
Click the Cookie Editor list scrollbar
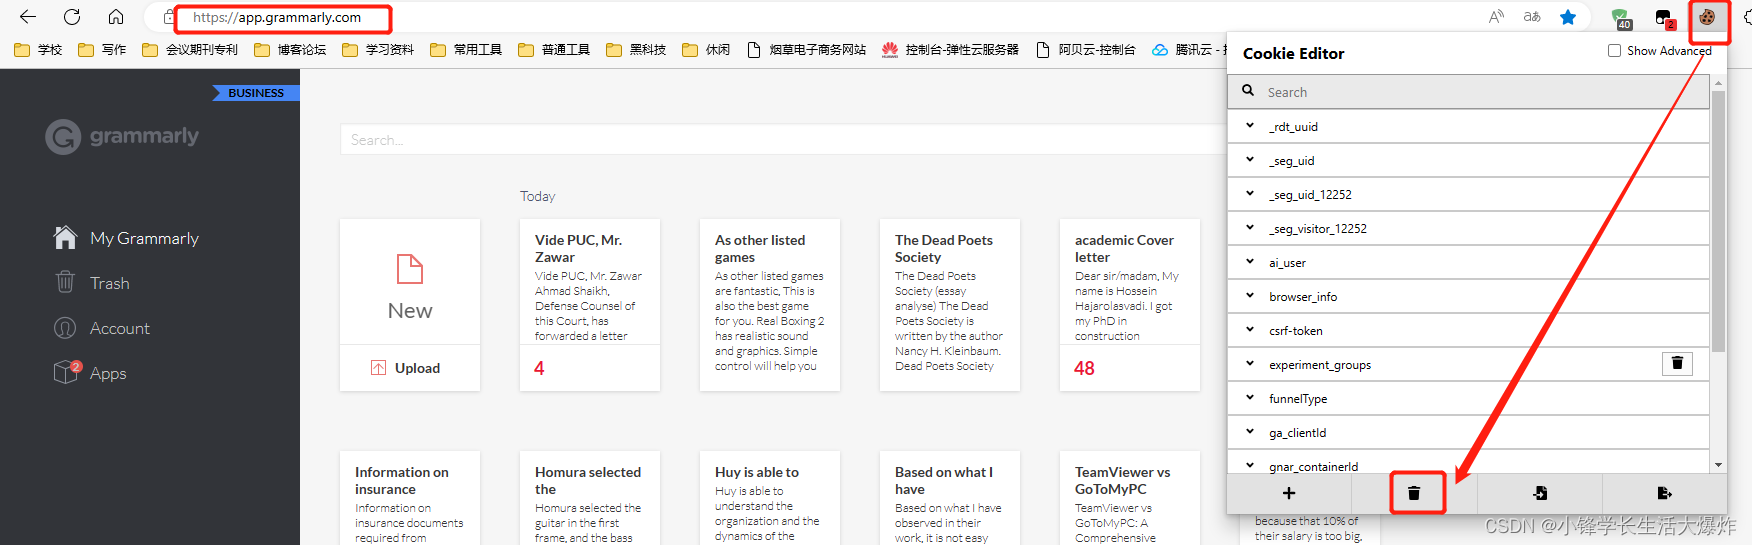[1718, 222]
